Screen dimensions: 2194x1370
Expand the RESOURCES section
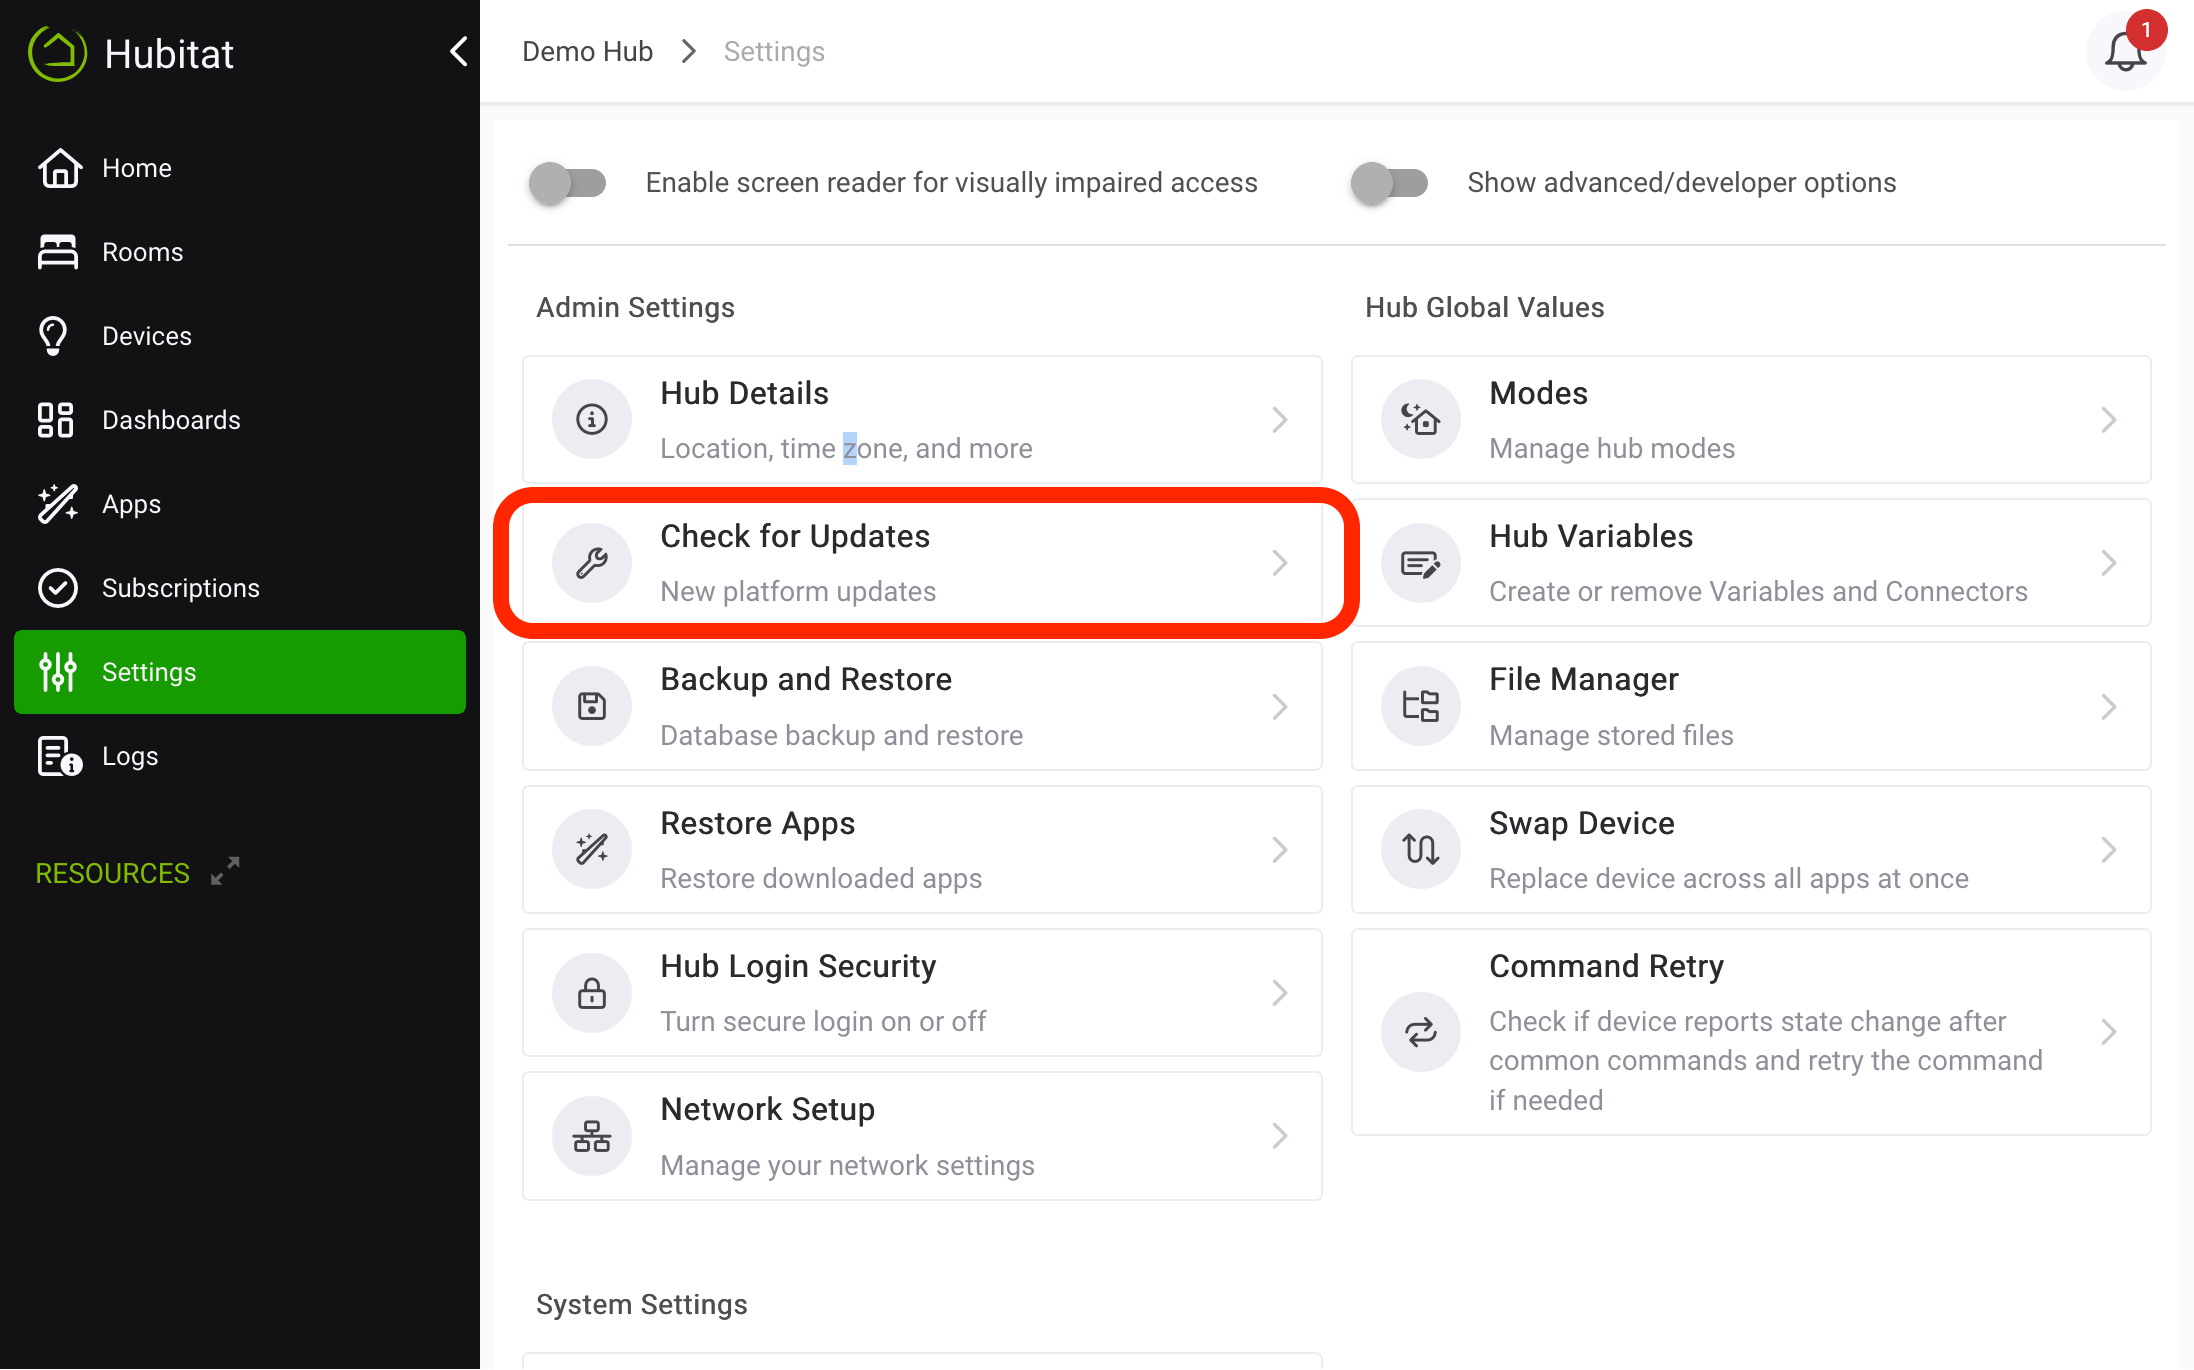(x=138, y=873)
